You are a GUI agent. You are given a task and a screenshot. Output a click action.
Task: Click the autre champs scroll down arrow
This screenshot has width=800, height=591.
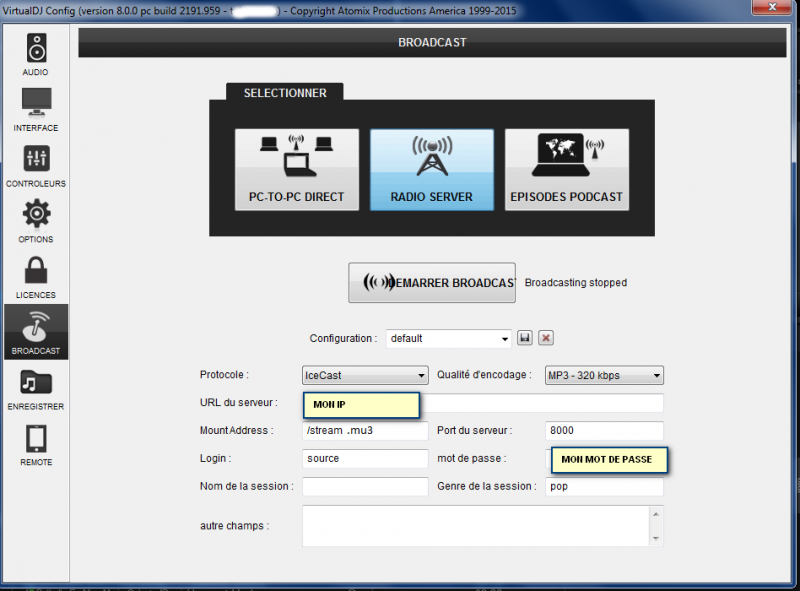coord(656,538)
